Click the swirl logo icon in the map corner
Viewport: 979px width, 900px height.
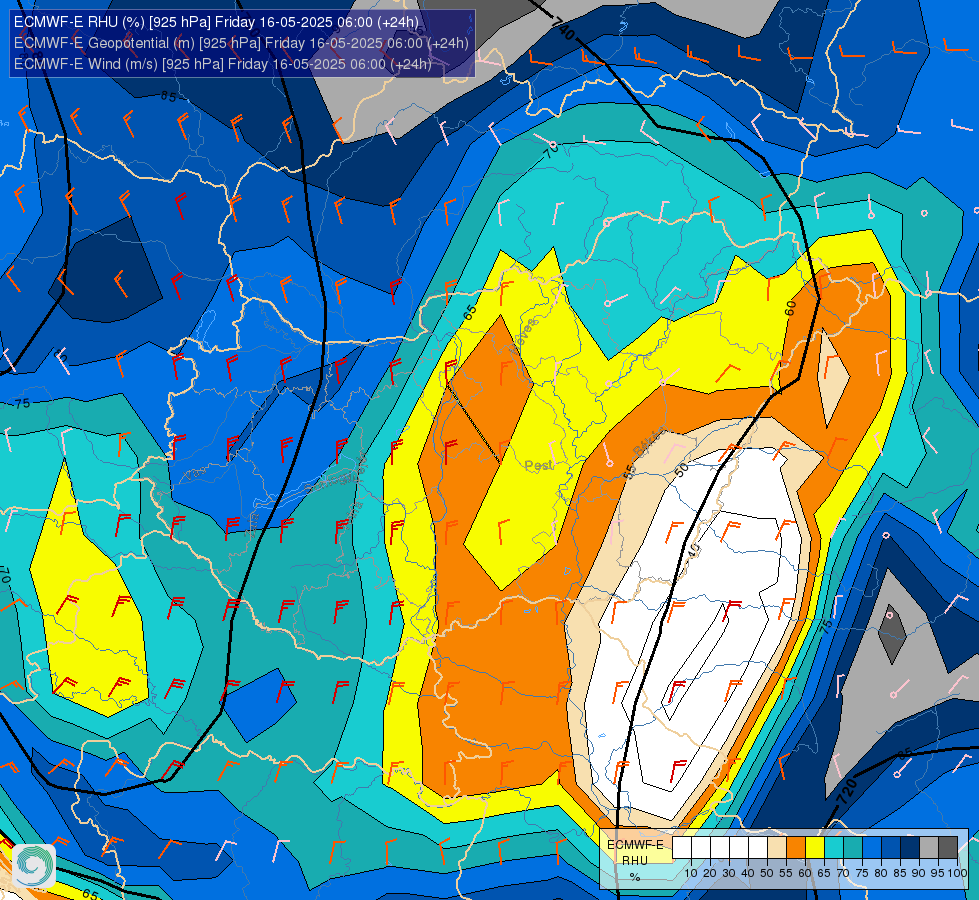(x=34, y=866)
